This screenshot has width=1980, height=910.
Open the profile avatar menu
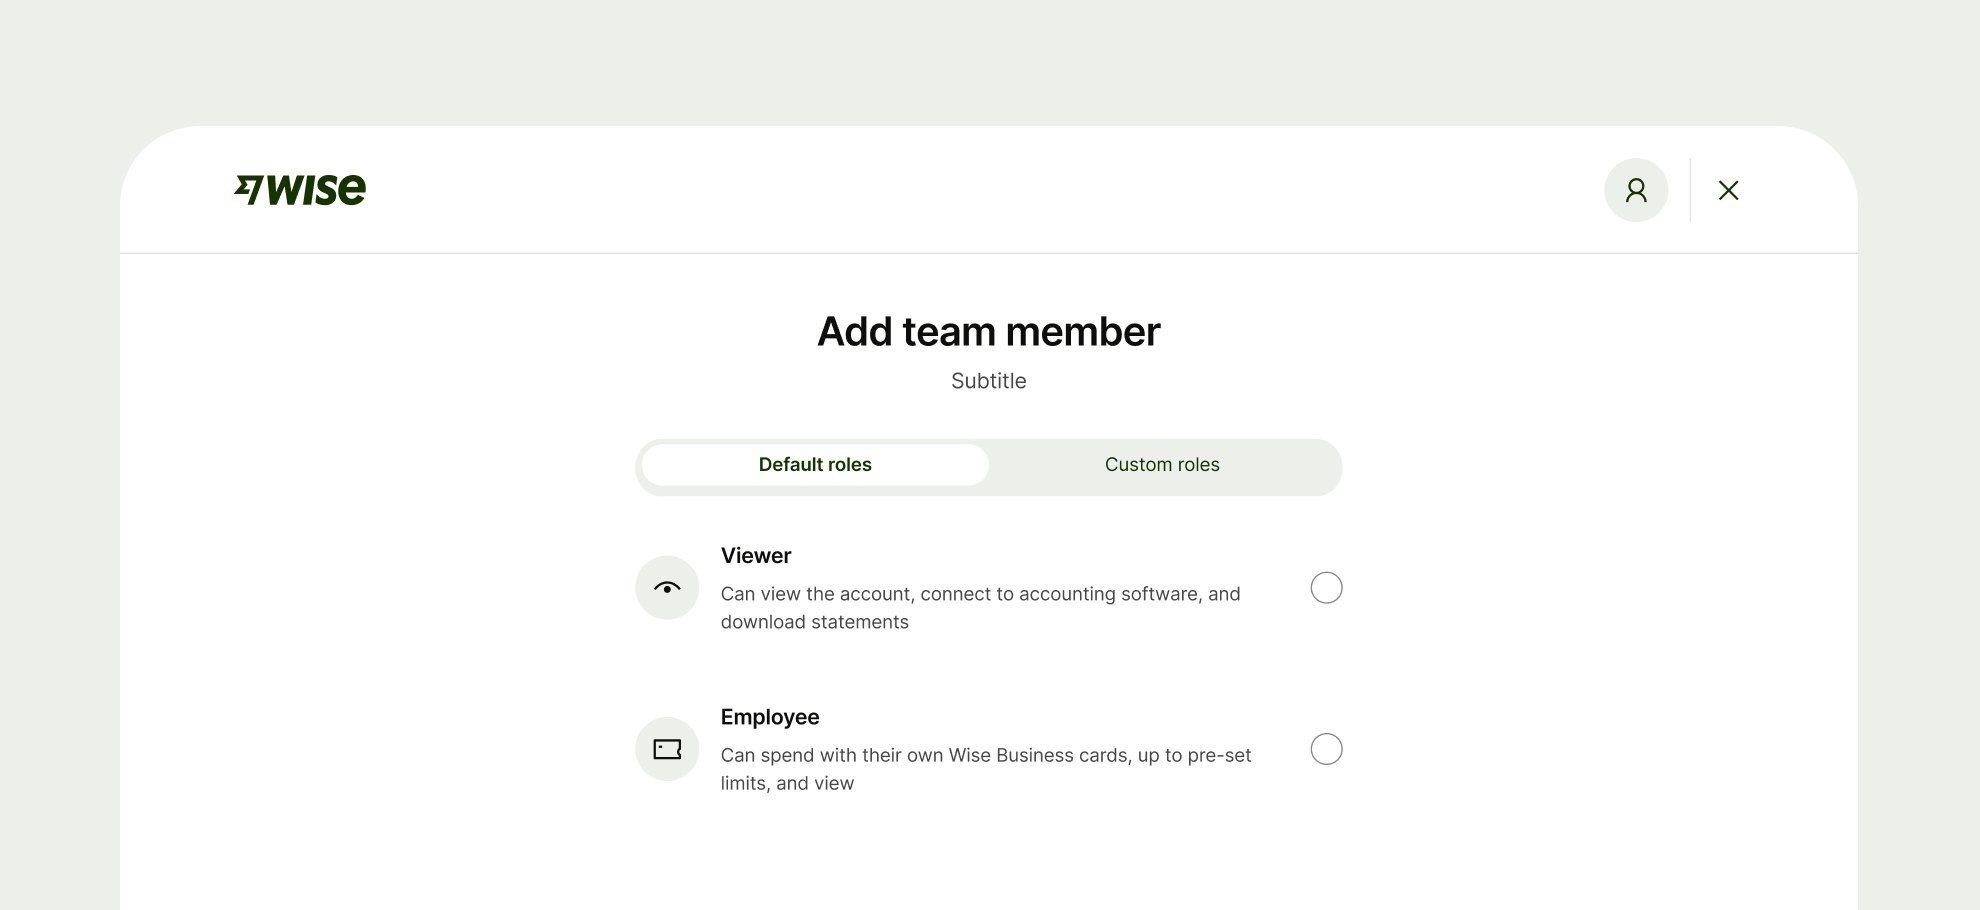pos(1636,190)
